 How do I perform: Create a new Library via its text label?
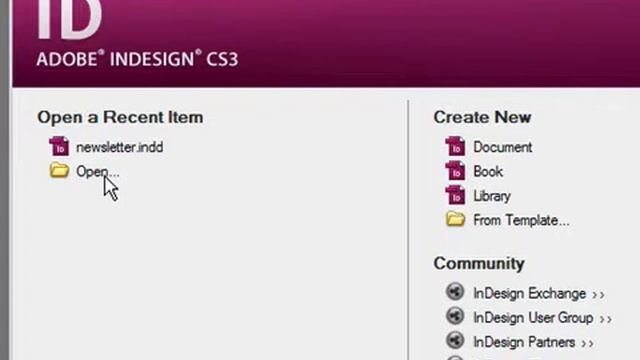click(x=491, y=196)
